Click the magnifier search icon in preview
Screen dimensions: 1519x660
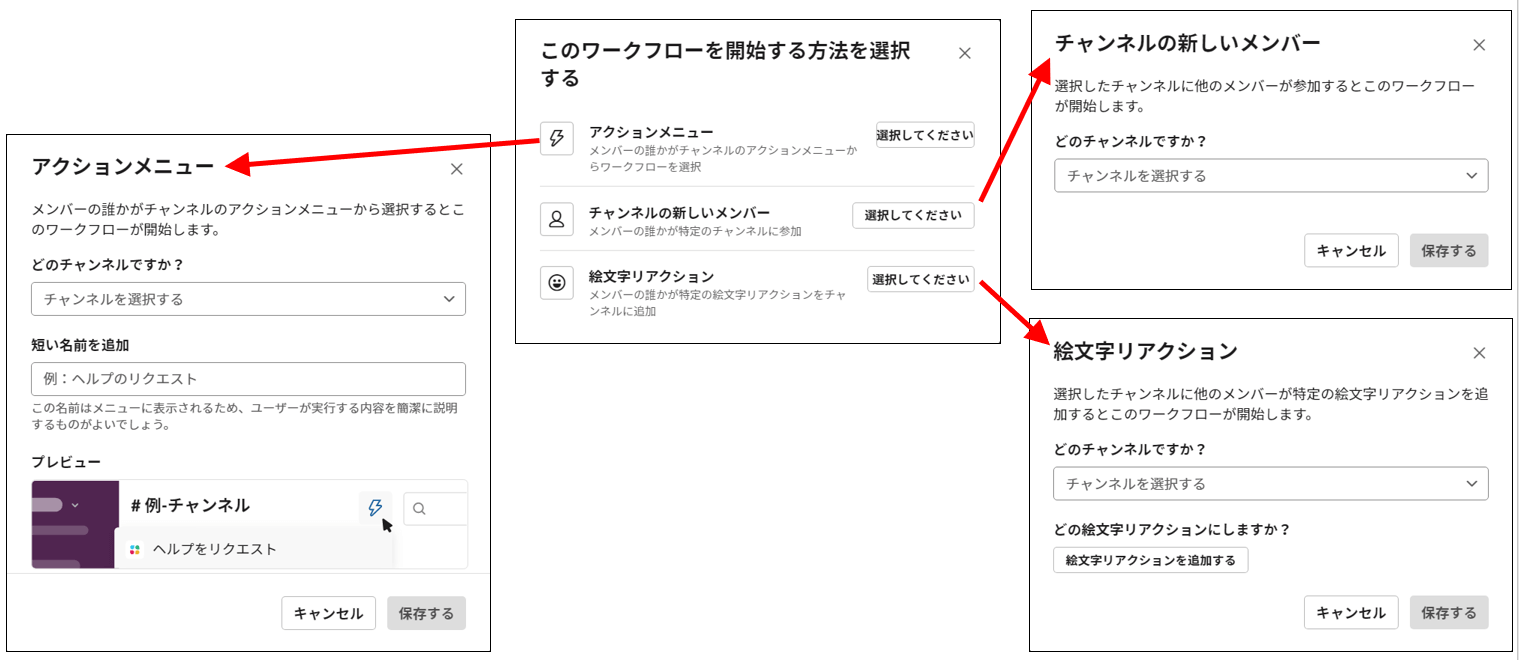point(420,508)
